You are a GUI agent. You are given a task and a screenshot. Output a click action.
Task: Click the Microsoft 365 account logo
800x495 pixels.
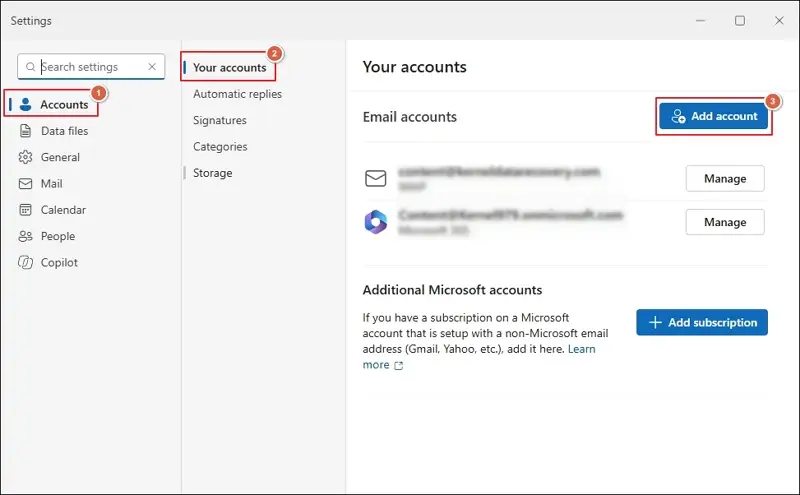click(376, 222)
